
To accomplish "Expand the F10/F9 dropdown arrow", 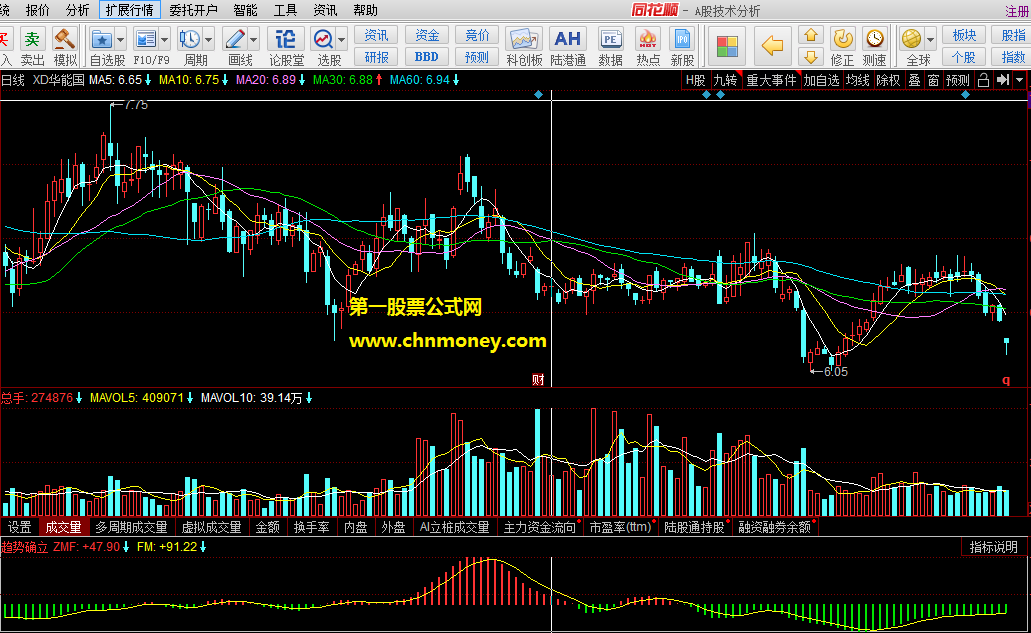I will 164,40.
